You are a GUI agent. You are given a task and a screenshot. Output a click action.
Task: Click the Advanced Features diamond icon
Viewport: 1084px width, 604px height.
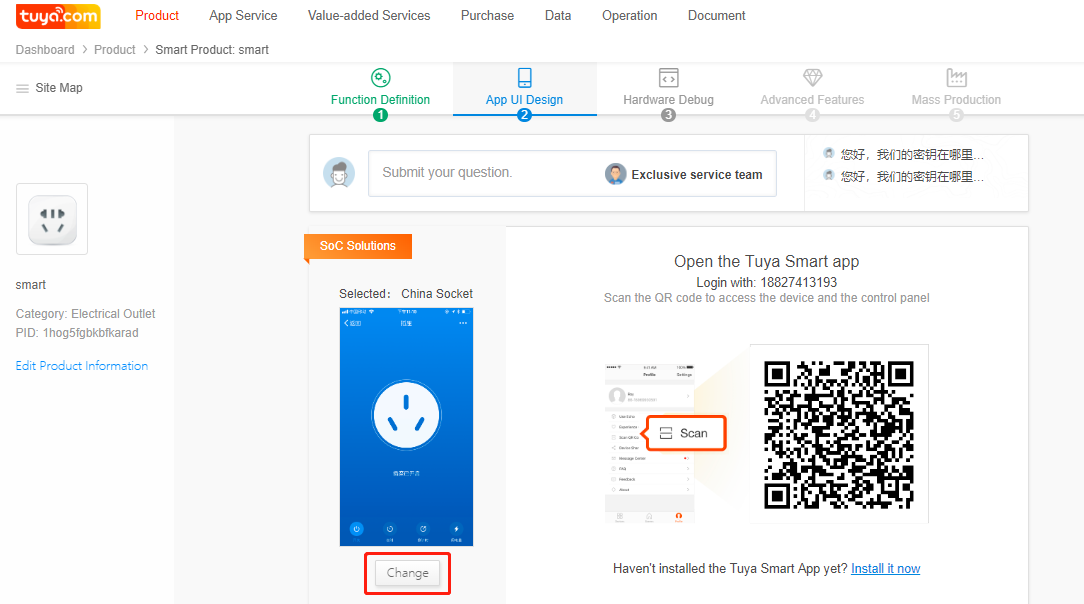812,78
